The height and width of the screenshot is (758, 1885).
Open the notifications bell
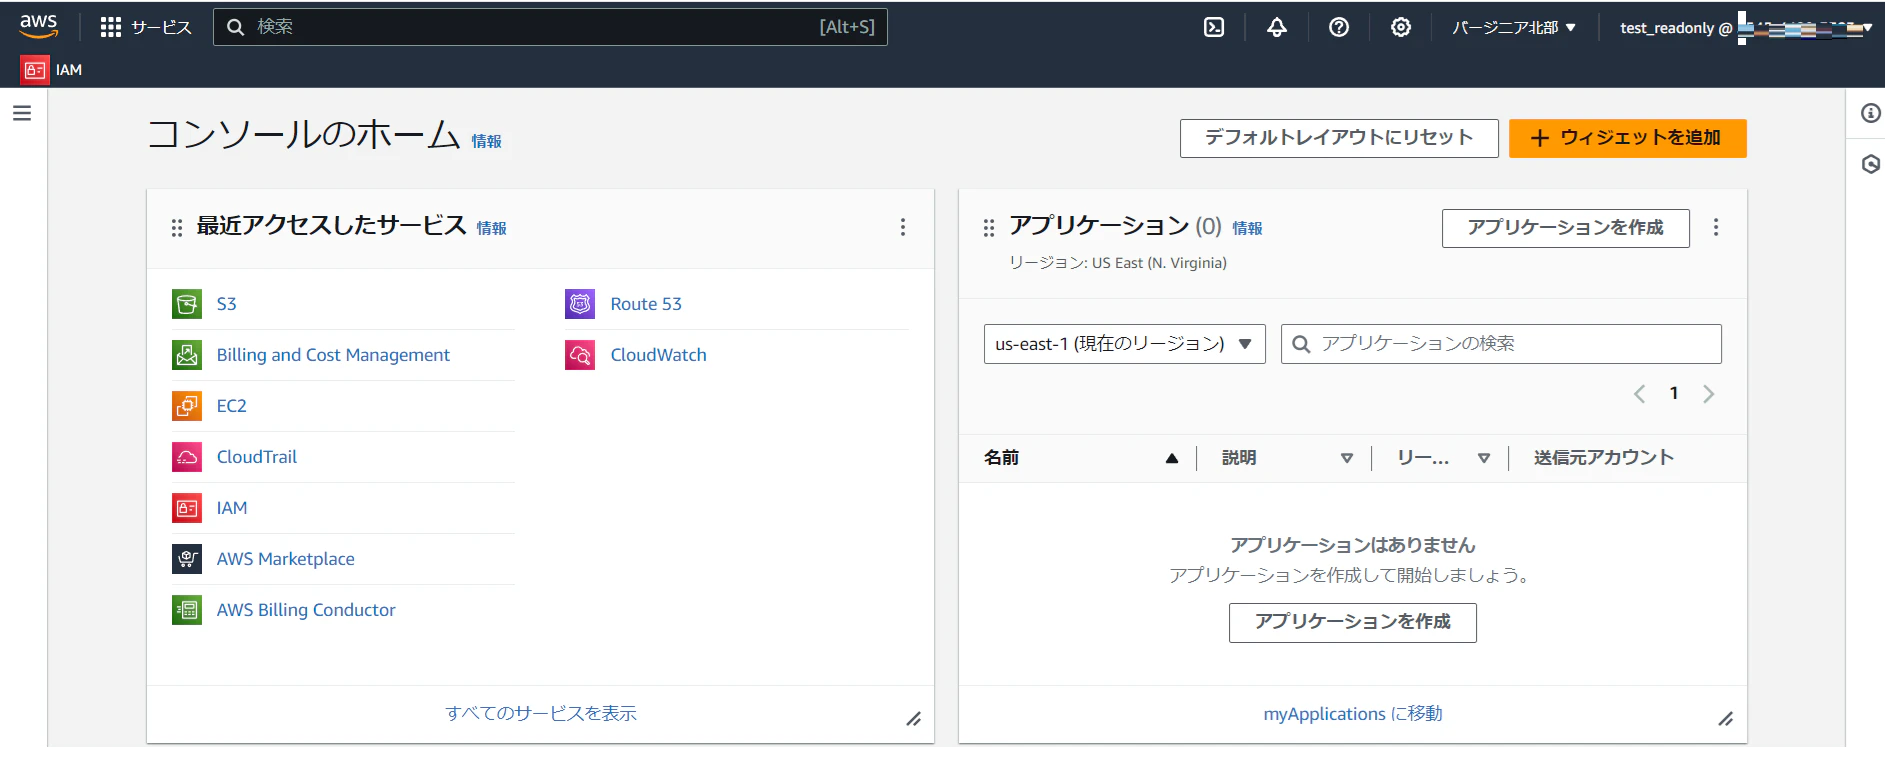point(1277,27)
